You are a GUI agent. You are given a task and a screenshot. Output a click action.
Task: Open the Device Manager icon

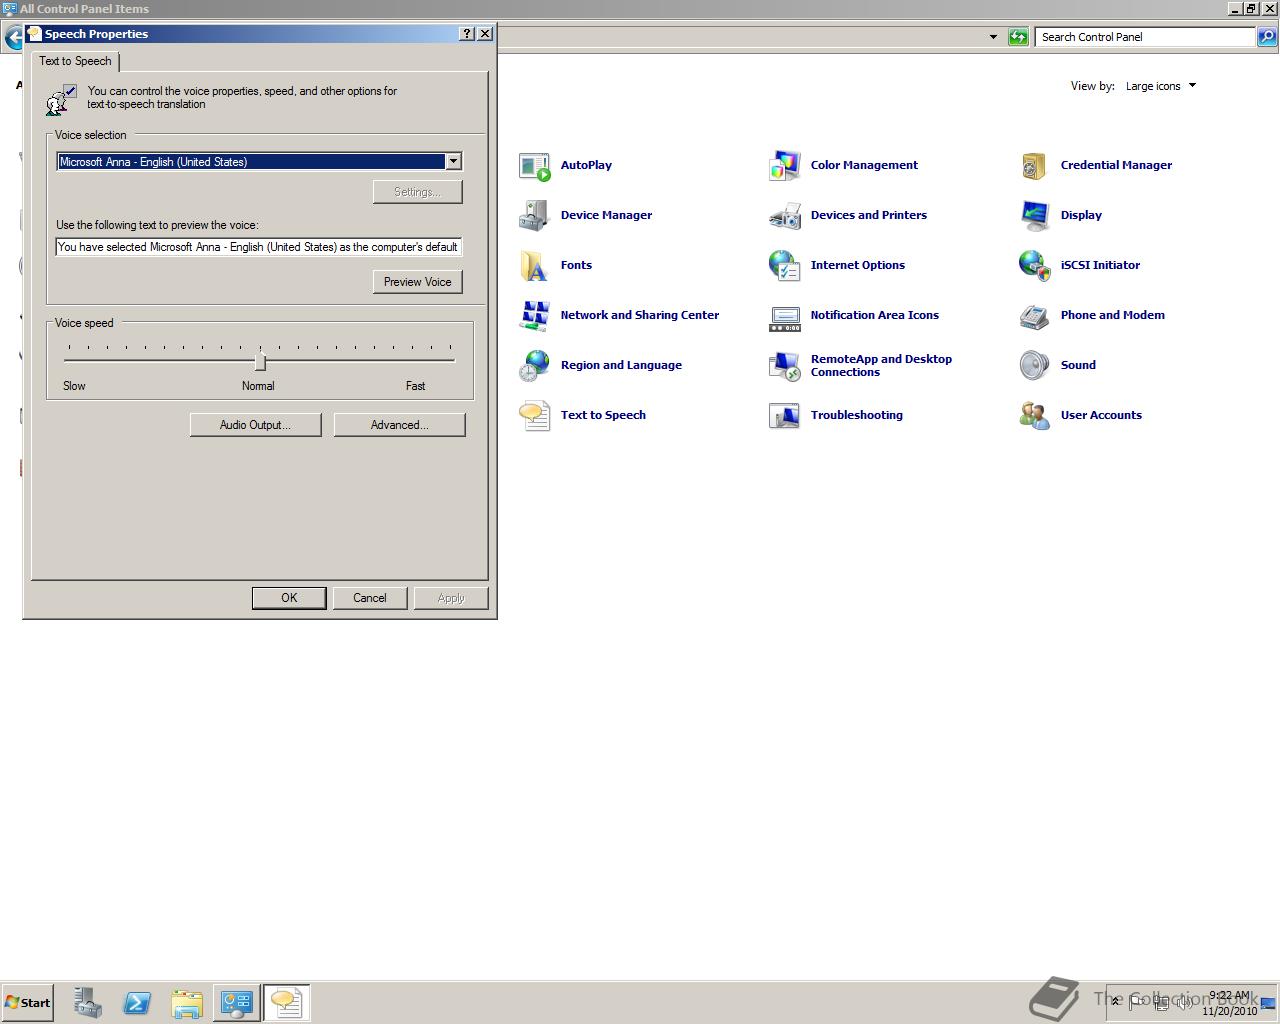click(535, 216)
